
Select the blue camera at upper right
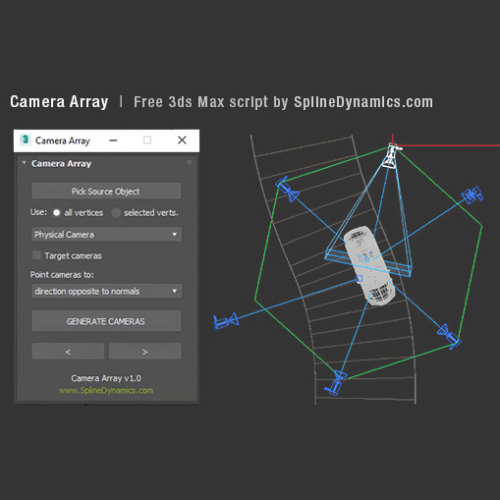point(472,195)
